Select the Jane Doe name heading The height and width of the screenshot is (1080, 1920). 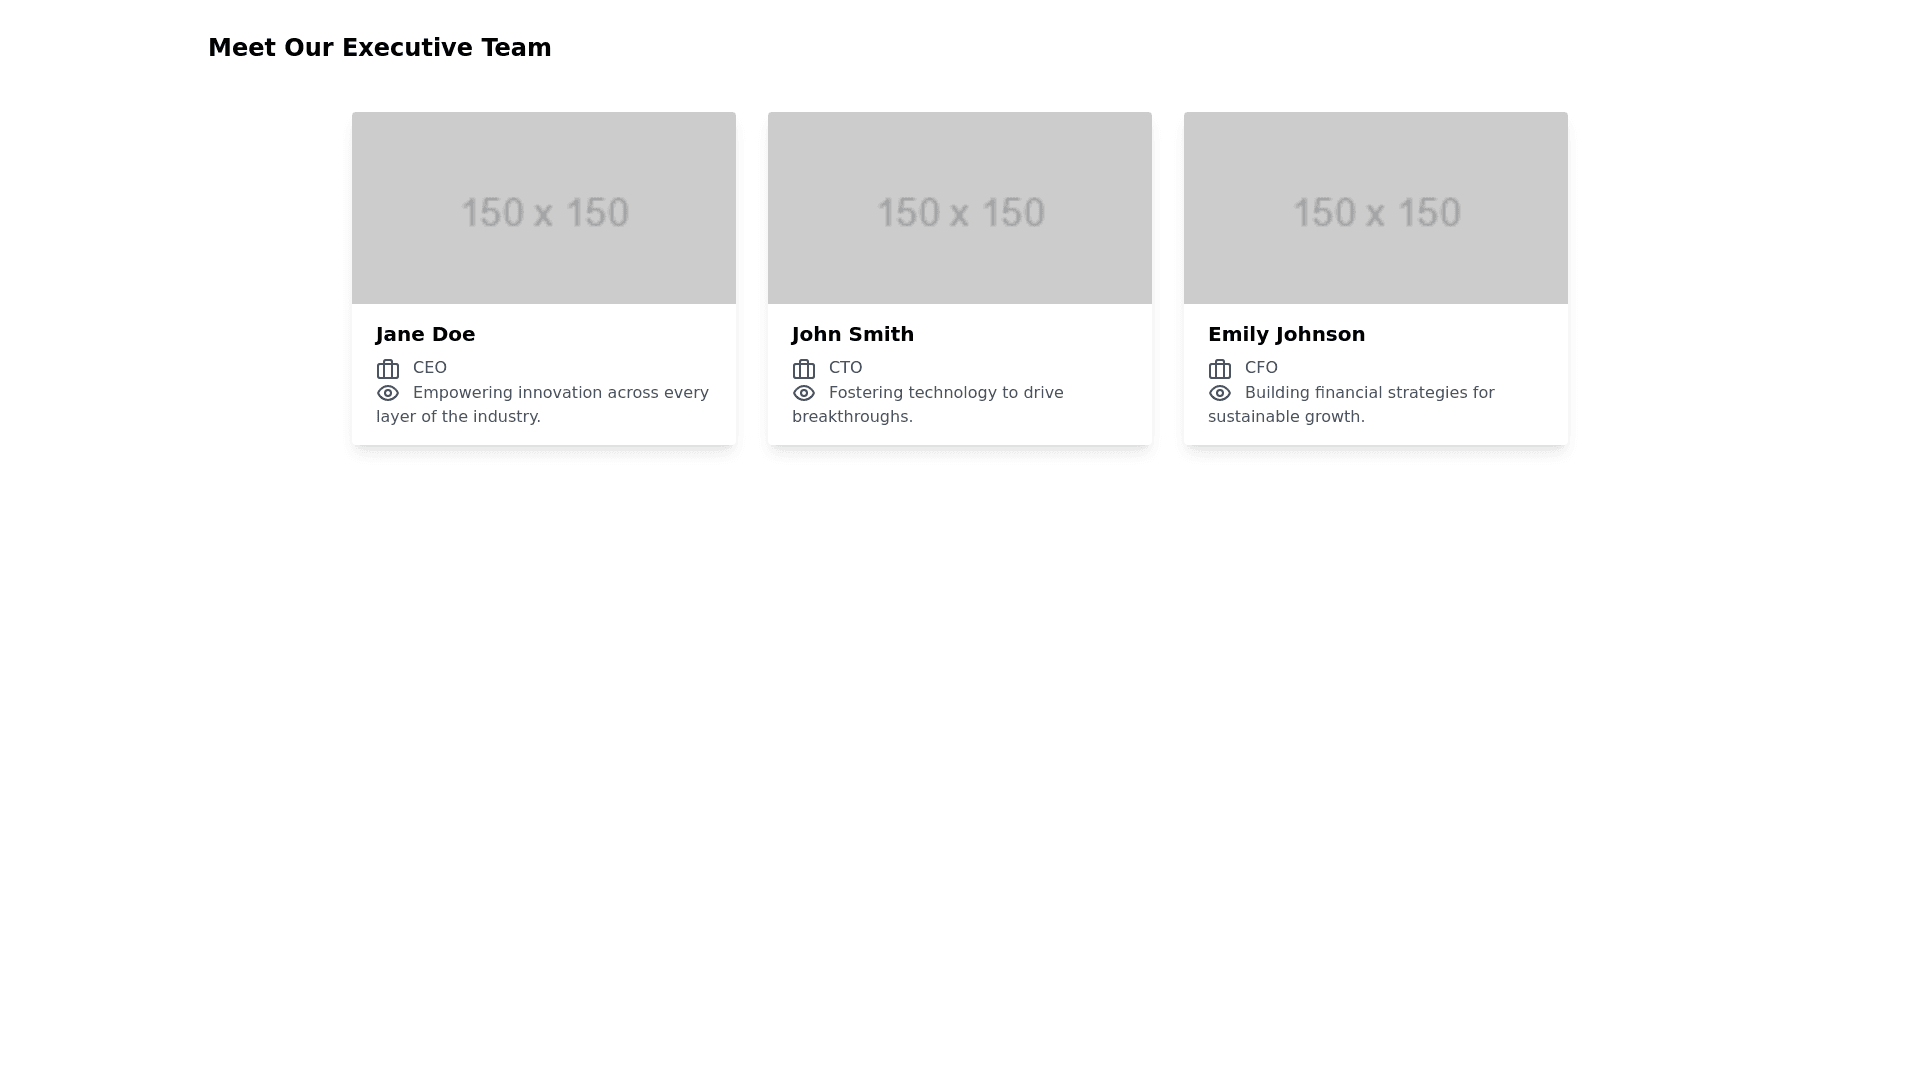click(425, 334)
